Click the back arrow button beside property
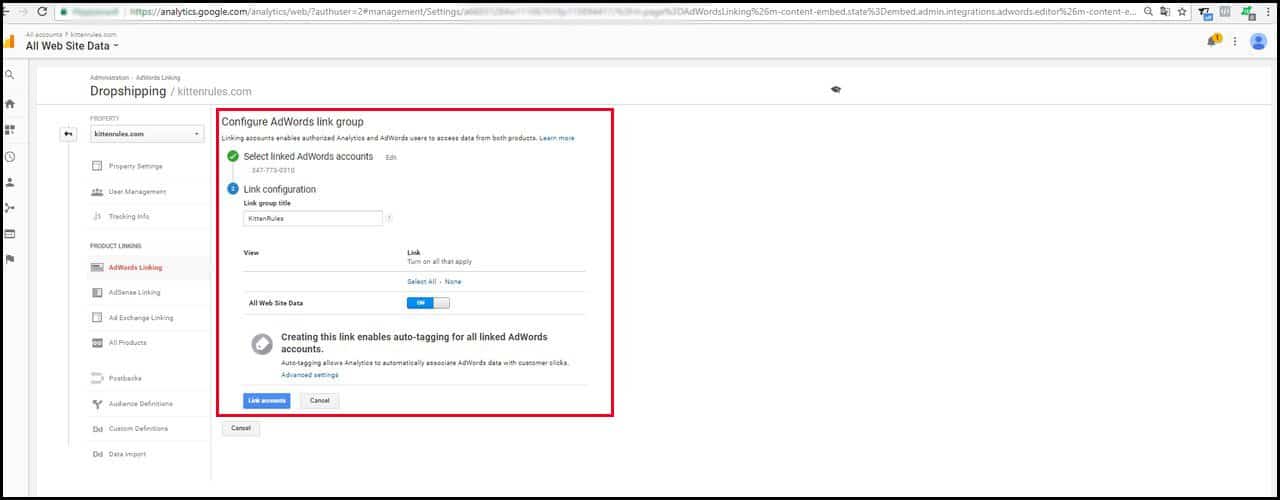 click(68, 134)
